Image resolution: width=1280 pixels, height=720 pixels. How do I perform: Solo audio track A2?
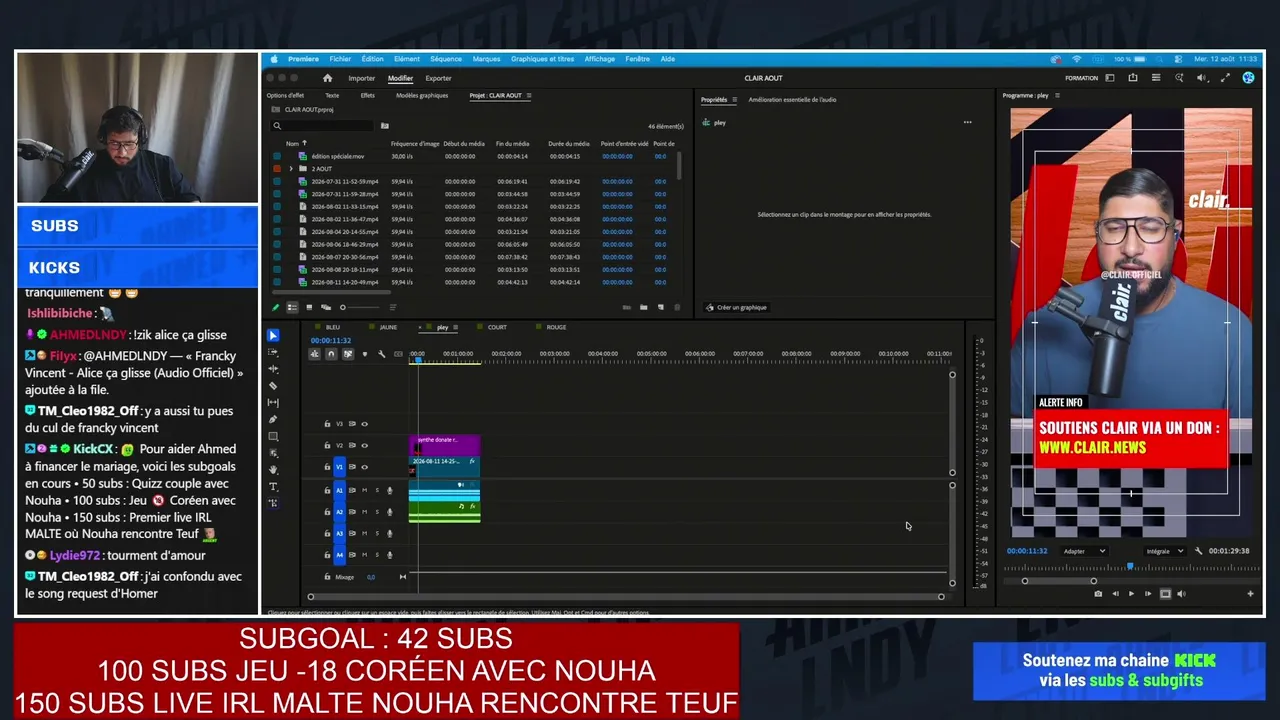377,512
